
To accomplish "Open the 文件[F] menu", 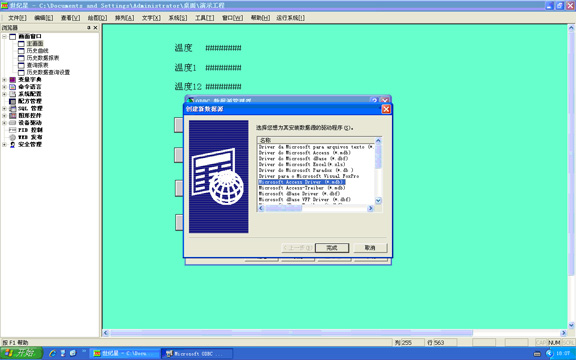I will coord(17,18).
